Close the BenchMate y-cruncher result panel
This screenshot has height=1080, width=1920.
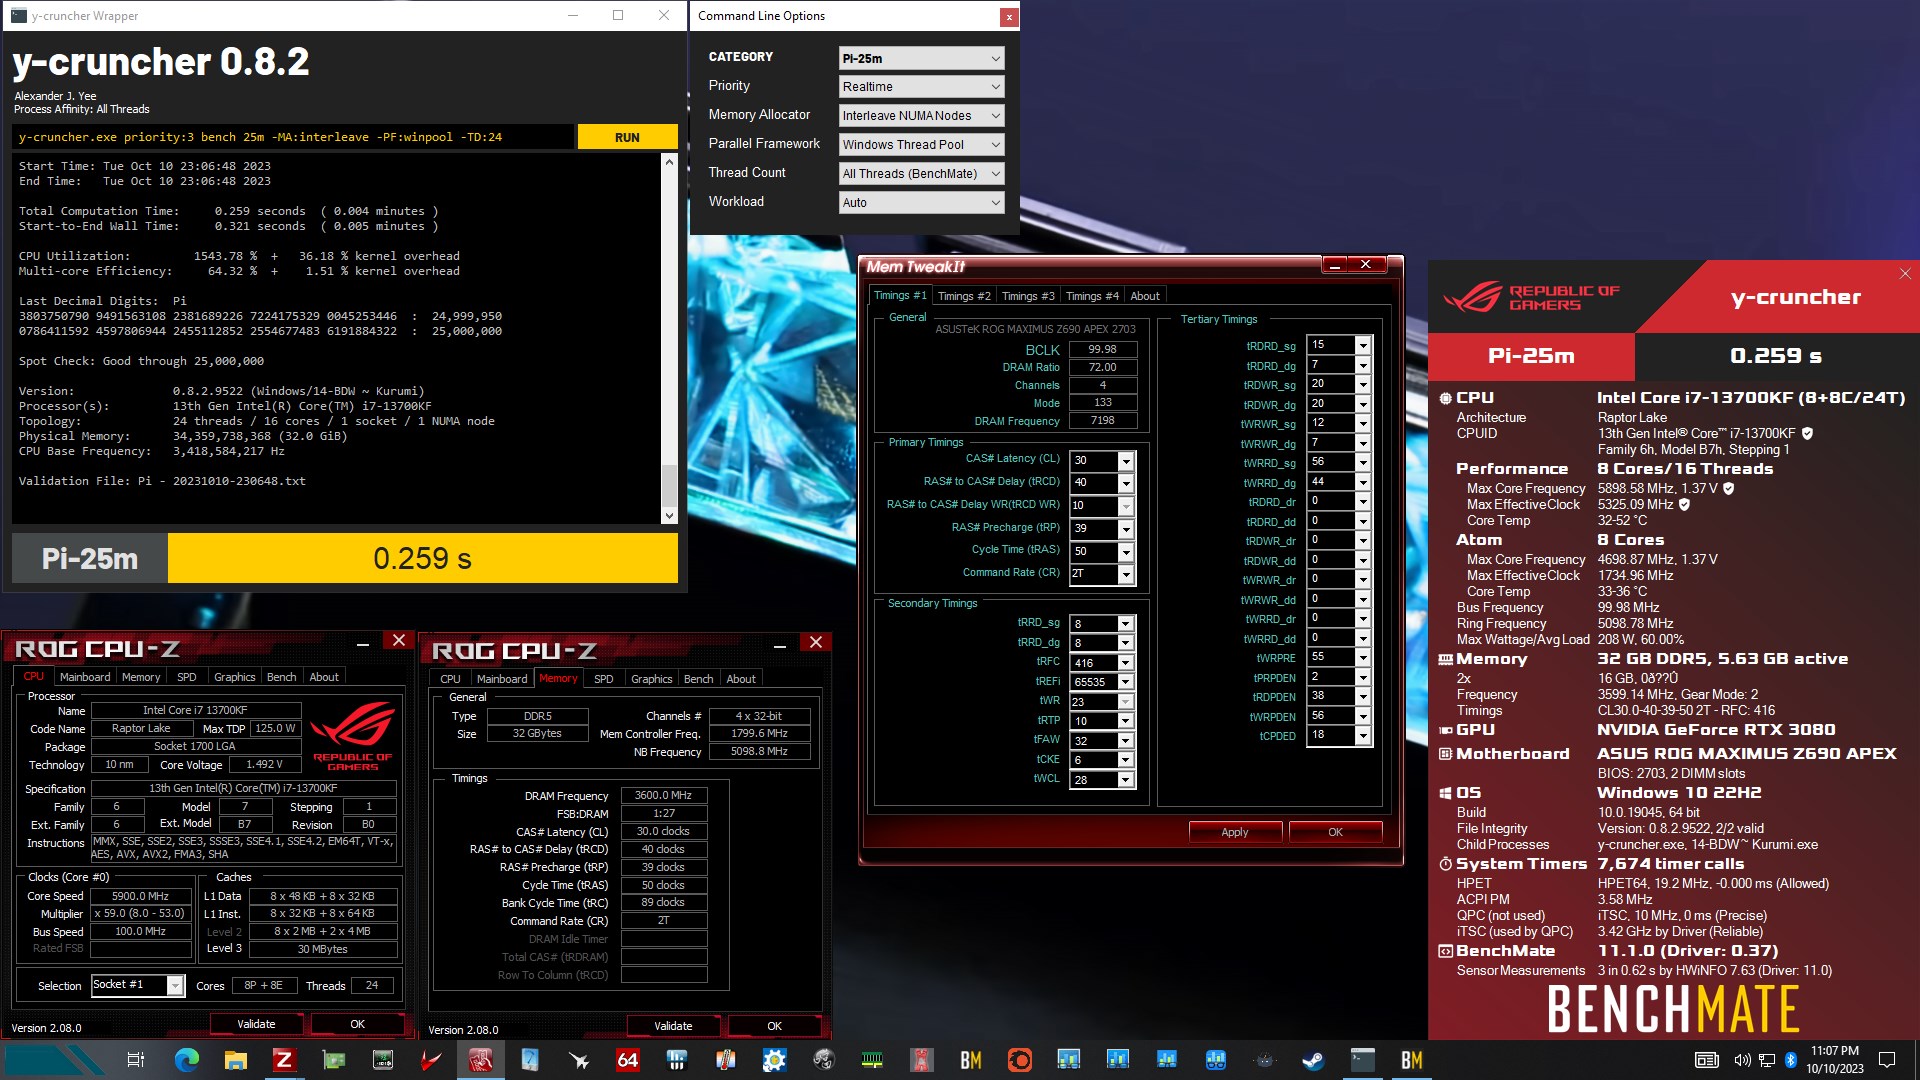coord(1904,274)
